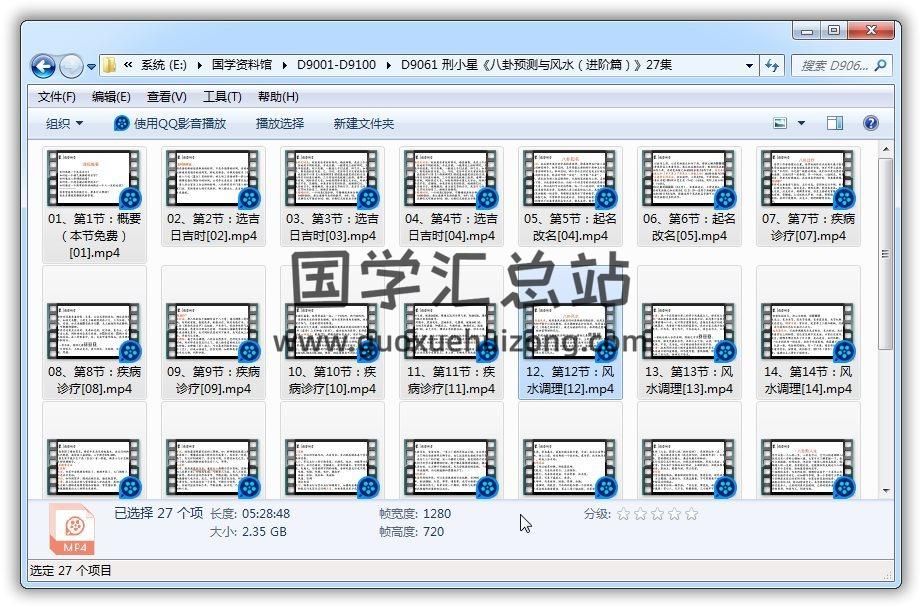Select video 13、第13节：风水调理[13].mp4
922x609 pixels.
click(x=689, y=332)
